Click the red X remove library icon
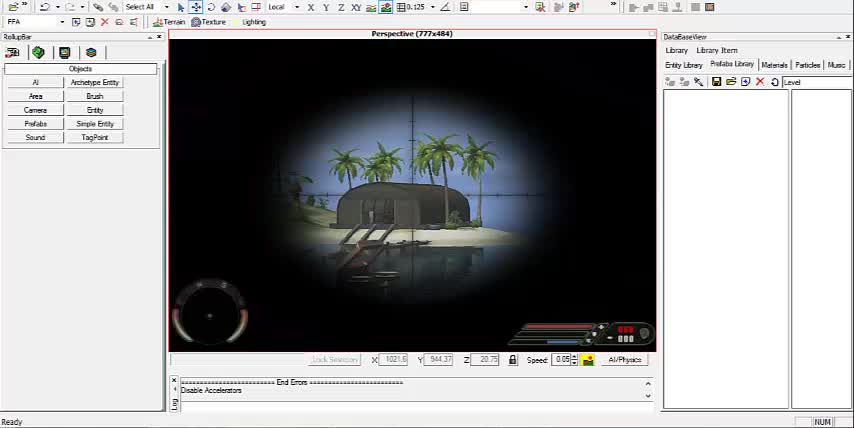Viewport: 854px width, 428px height. (x=760, y=82)
